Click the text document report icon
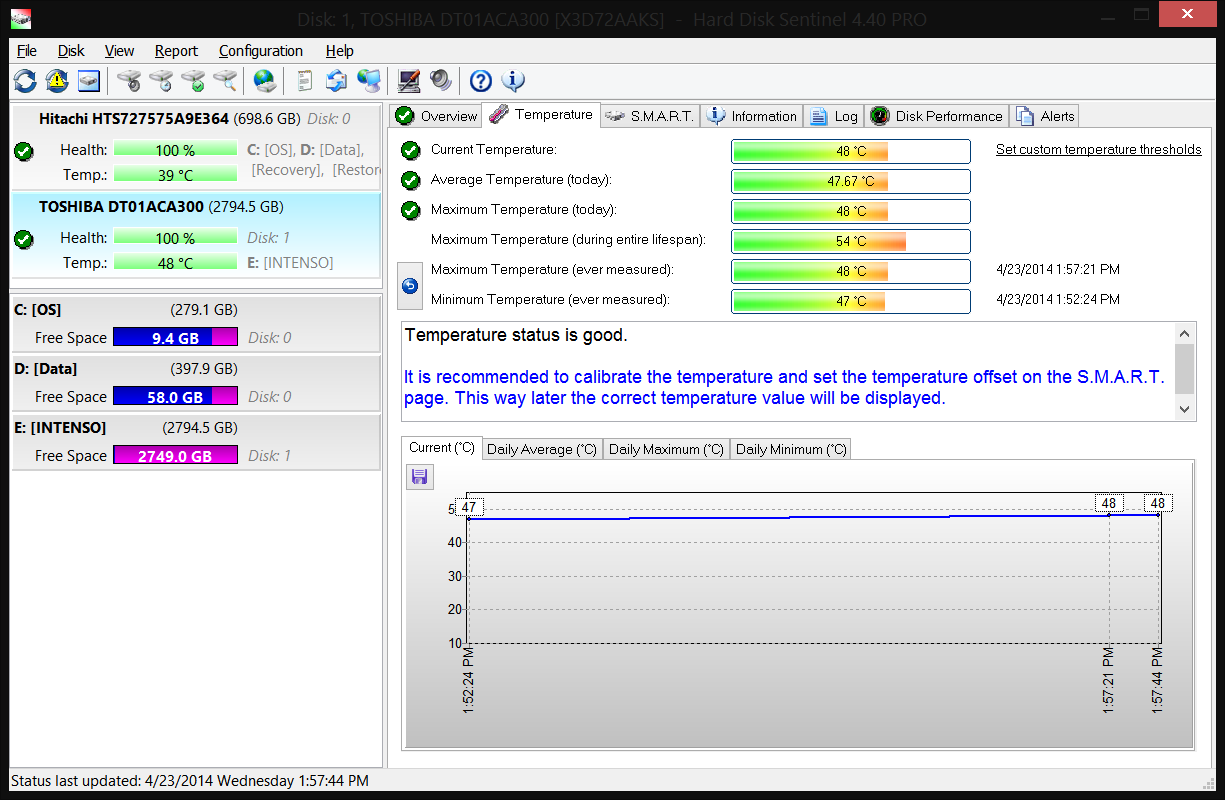Screen dimensions: 1225x800 click(305, 81)
